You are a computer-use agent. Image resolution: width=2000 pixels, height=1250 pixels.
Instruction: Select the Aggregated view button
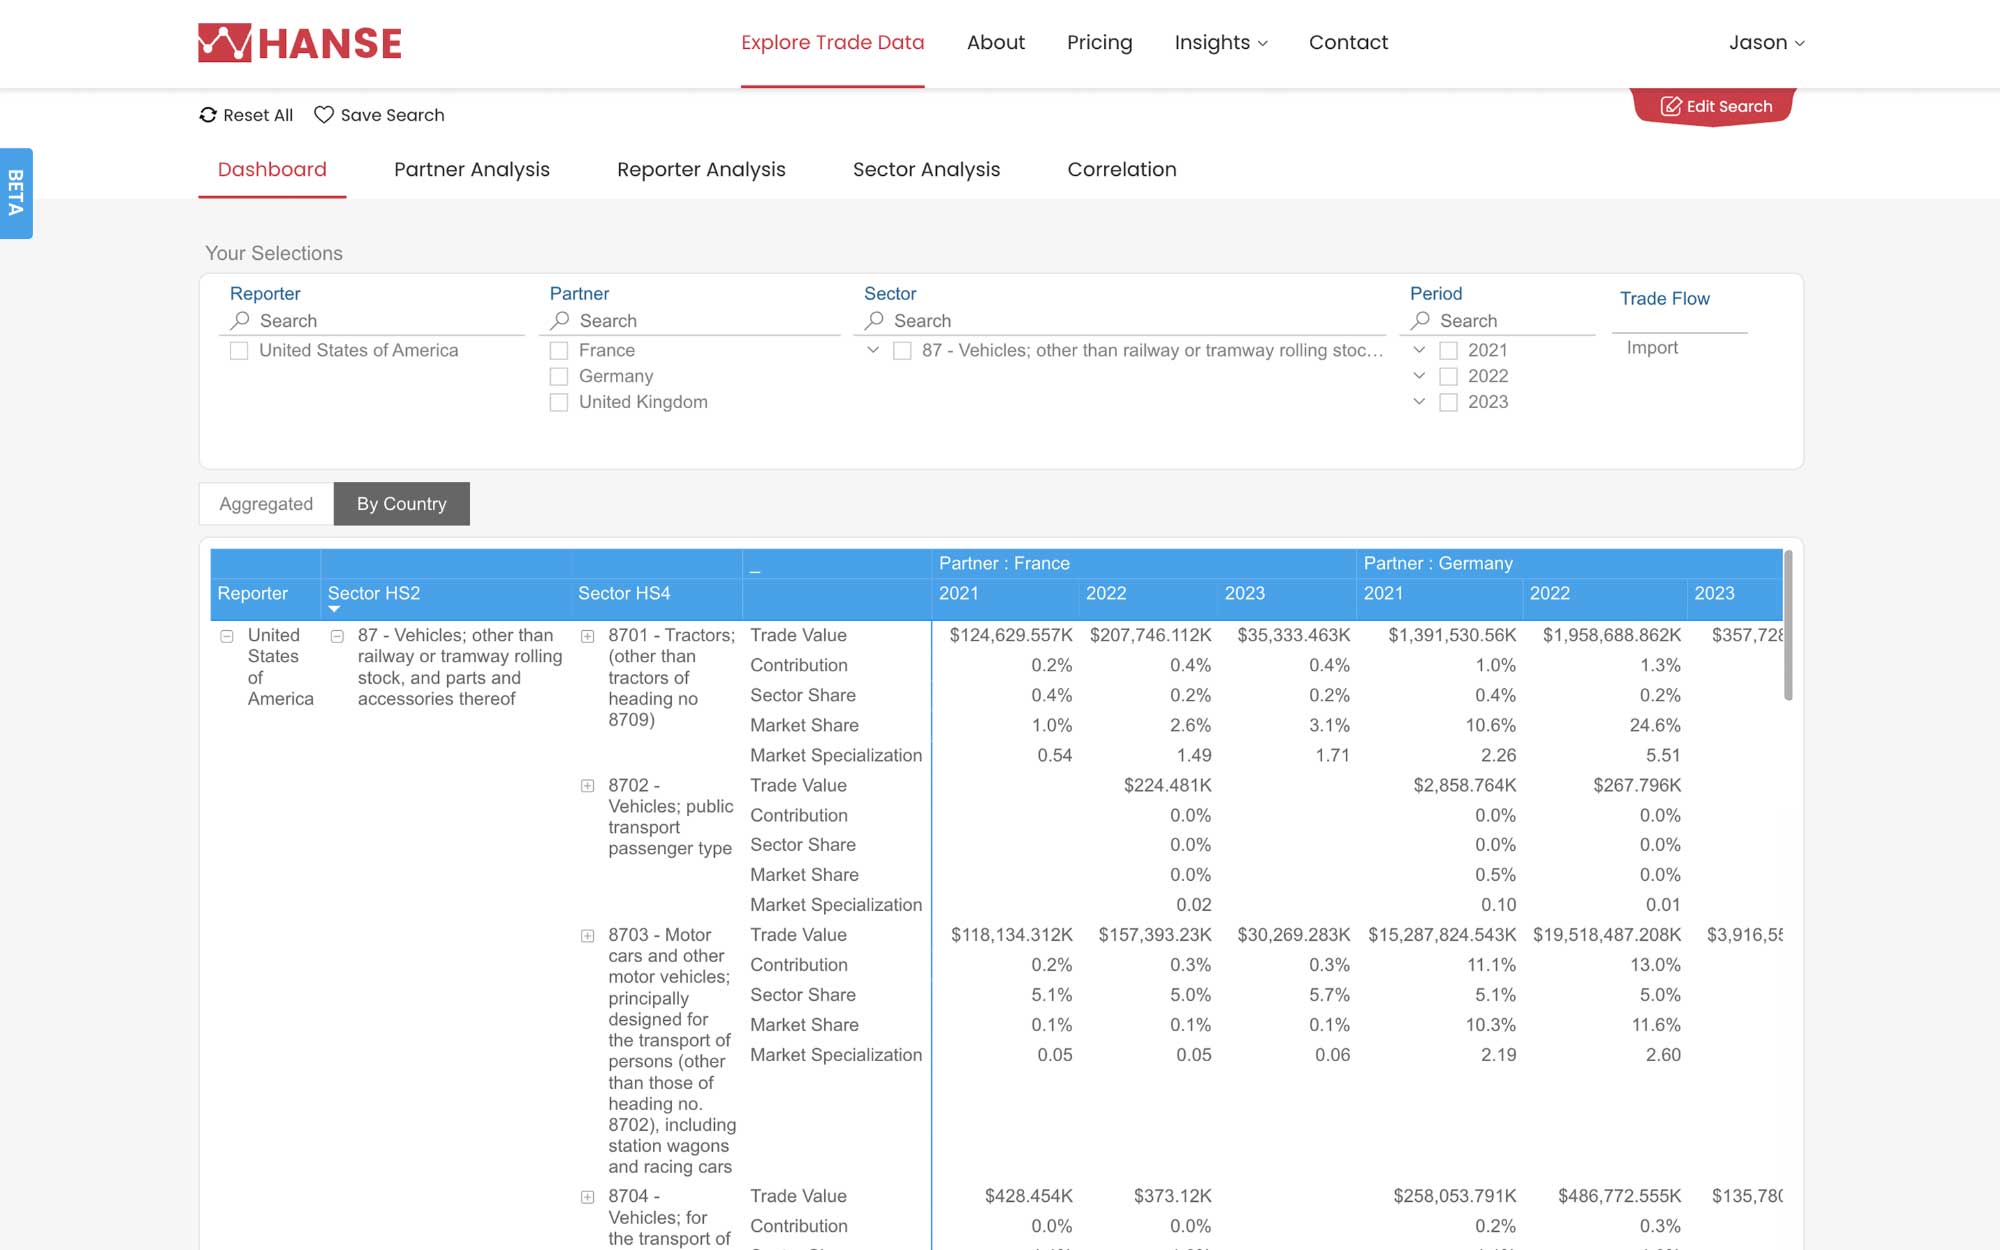[266, 504]
